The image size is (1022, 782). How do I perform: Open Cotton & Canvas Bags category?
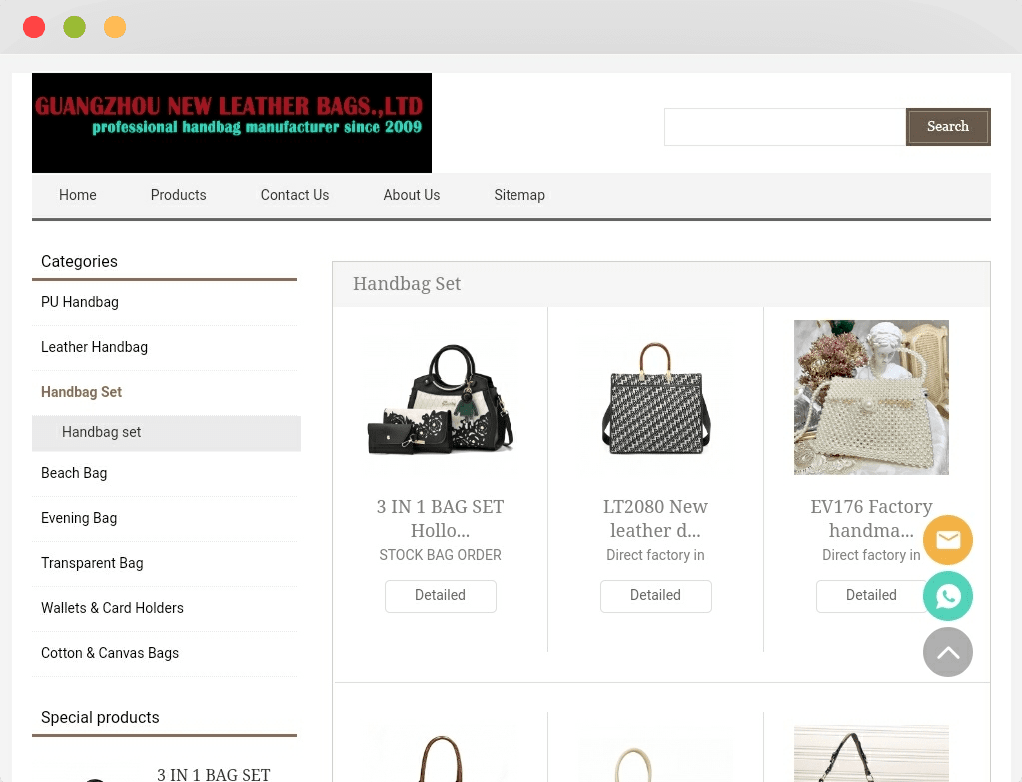(x=110, y=653)
